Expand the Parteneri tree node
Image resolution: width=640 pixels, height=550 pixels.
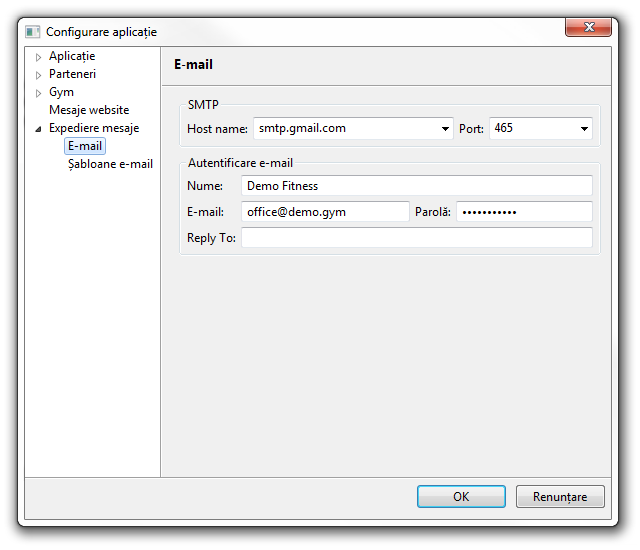coord(39,75)
